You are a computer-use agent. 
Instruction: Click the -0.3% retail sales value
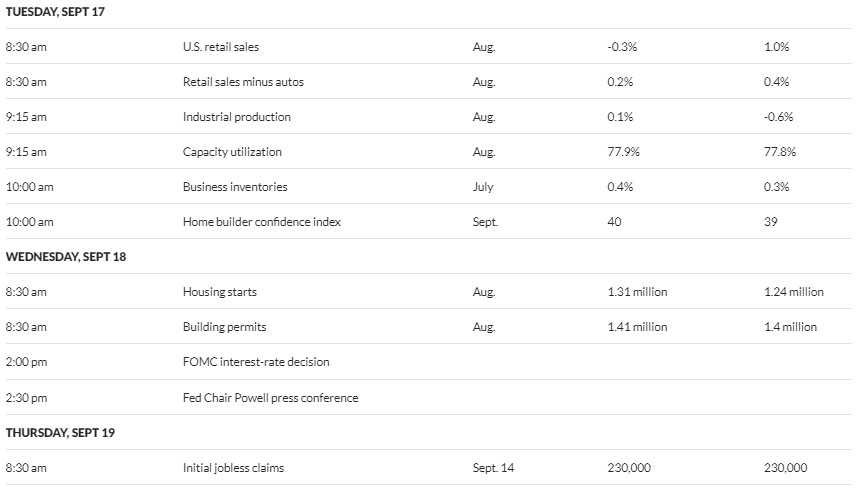click(x=622, y=47)
